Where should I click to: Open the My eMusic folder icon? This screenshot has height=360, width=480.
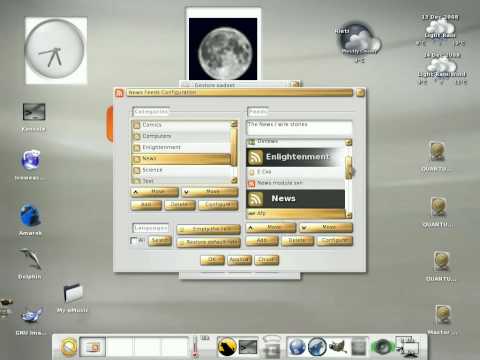coord(73,293)
